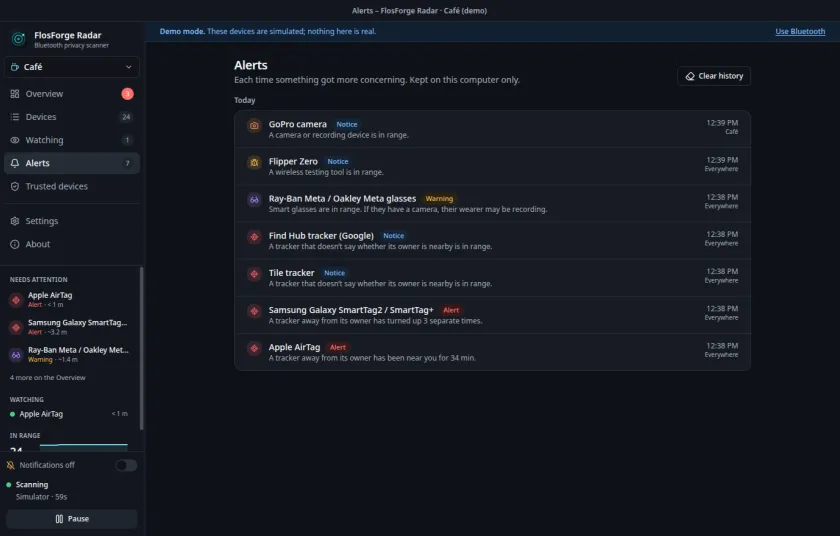The width and height of the screenshot is (840, 536).
Task: Click the tracker icon on the Tile tracker alert
Action: [x=254, y=274]
